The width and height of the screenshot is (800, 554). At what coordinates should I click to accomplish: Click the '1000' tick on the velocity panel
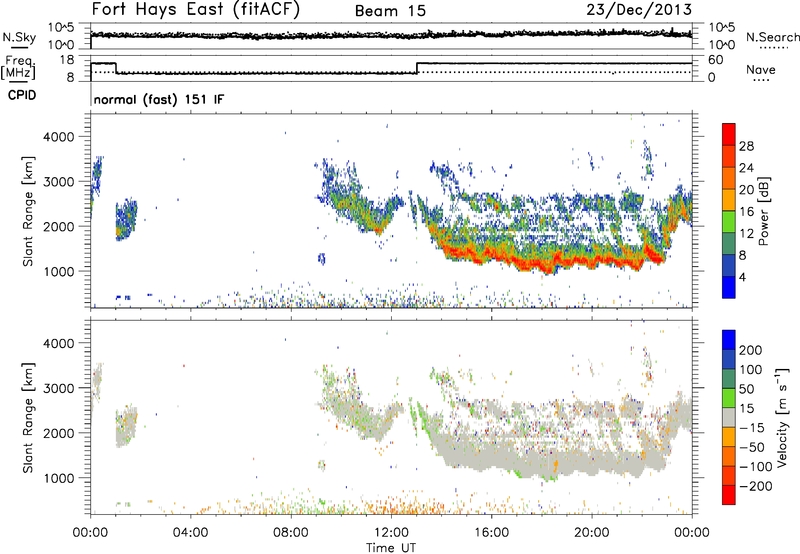coord(58,478)
